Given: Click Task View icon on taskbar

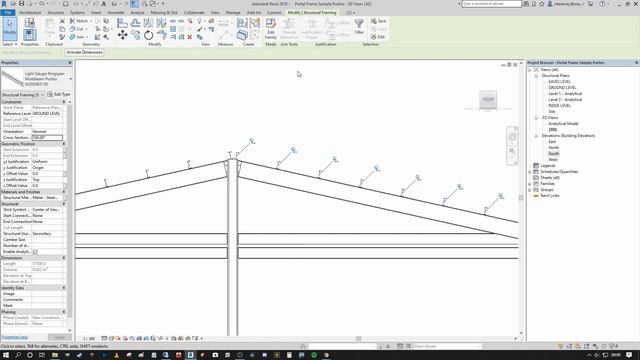Looking at the screenshot, I should 42,355.
